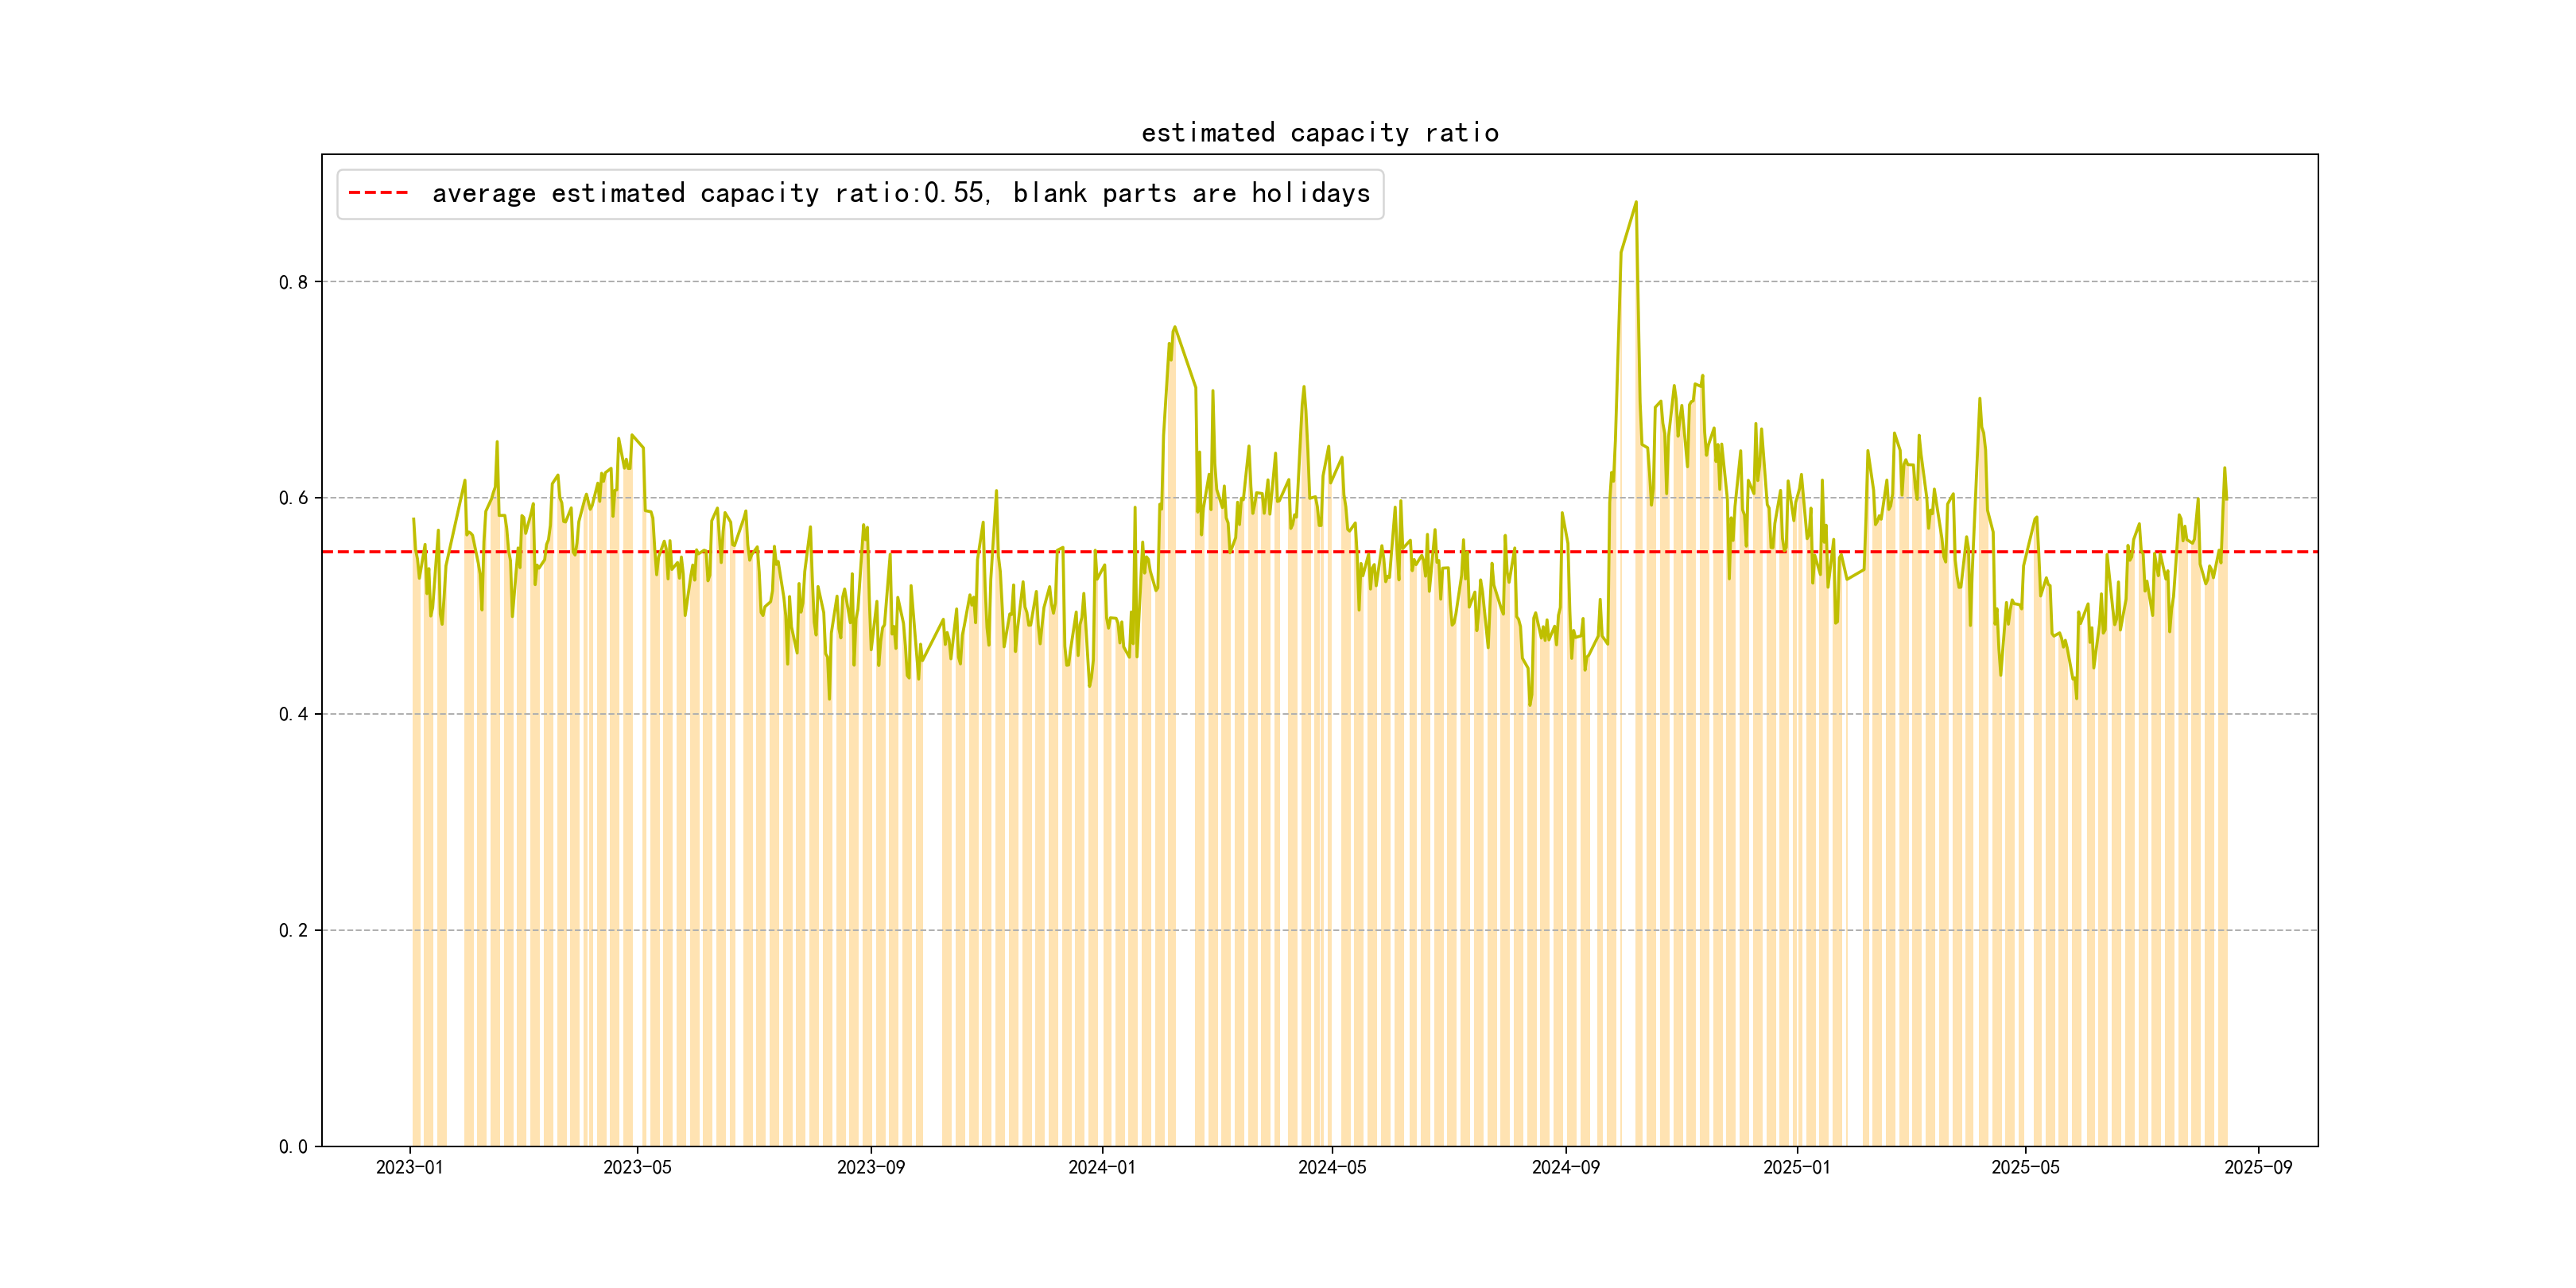Image resolution: width=2576 pixels, height=1288 pixels.
Task: Click the 2023-01 x-axis label
Action: (409, 1167)
